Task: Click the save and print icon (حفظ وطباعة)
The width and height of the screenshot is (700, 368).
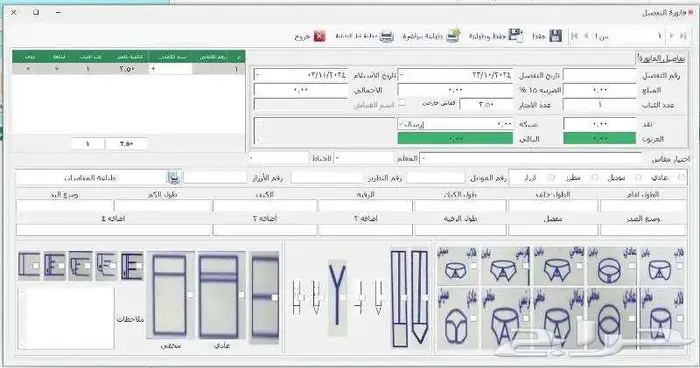Action: click(x=516, y=36)
